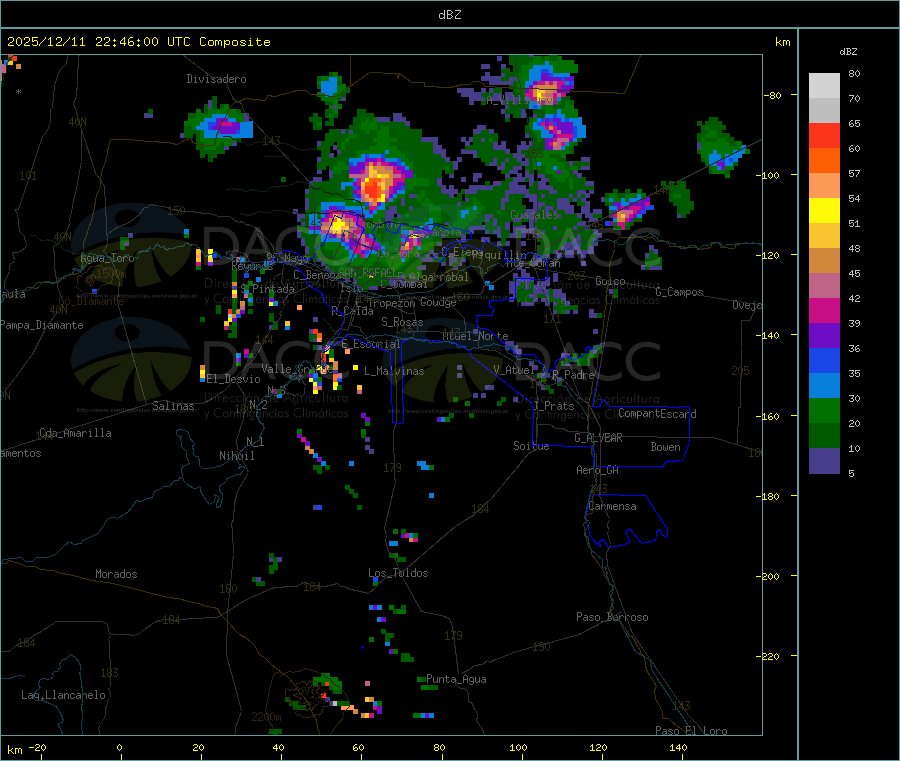Click the E_Escorial label
Image resolution: width=900 pixels, height=761 pixels.
click(x=371, y=344)
